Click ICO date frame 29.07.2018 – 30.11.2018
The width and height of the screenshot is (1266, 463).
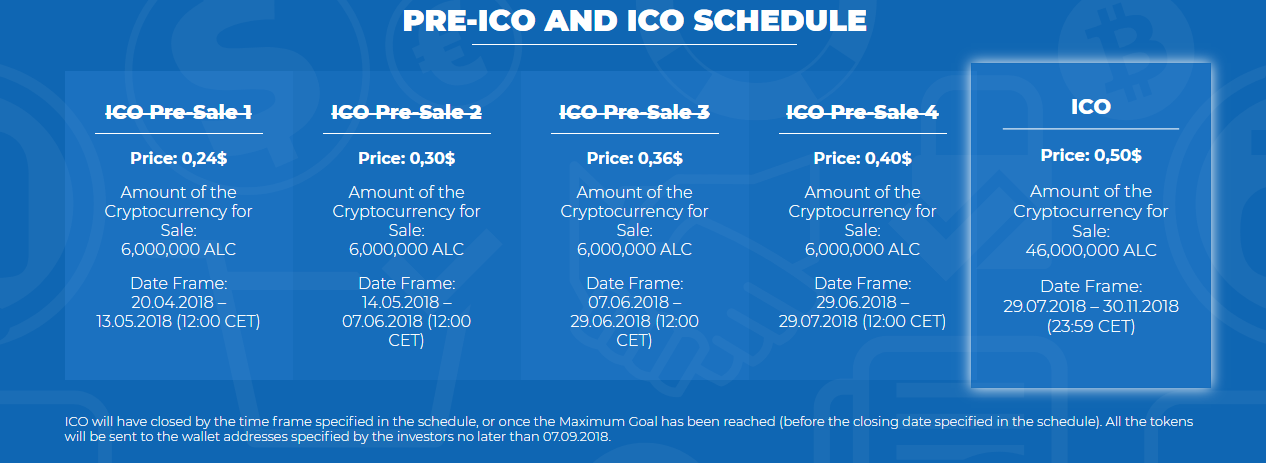pos(1090,306)
